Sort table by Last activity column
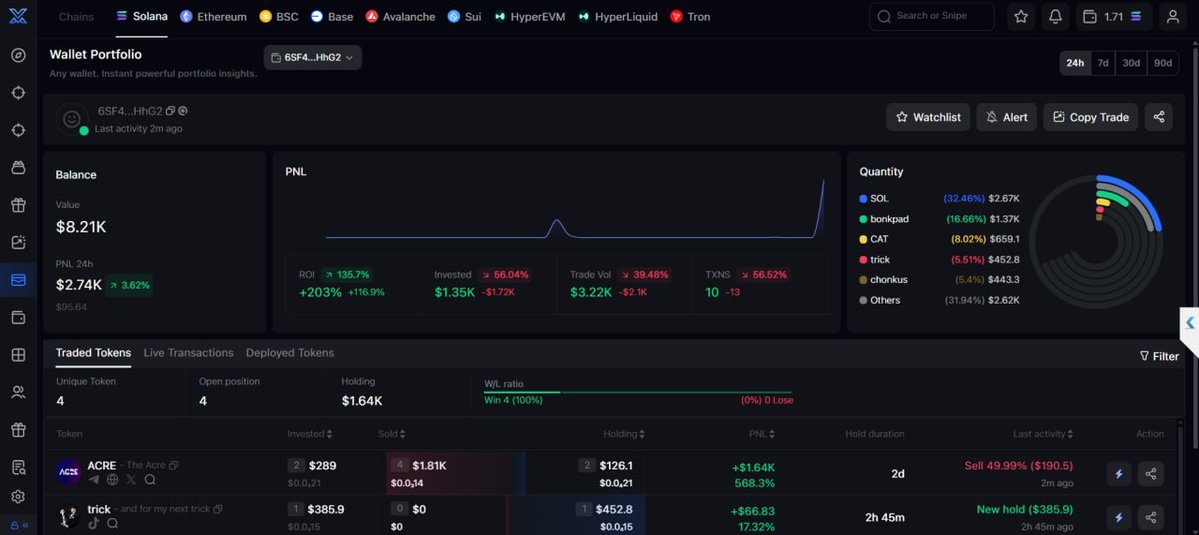The width and height of the screenshot is (1199, 535). [1043, 434]
